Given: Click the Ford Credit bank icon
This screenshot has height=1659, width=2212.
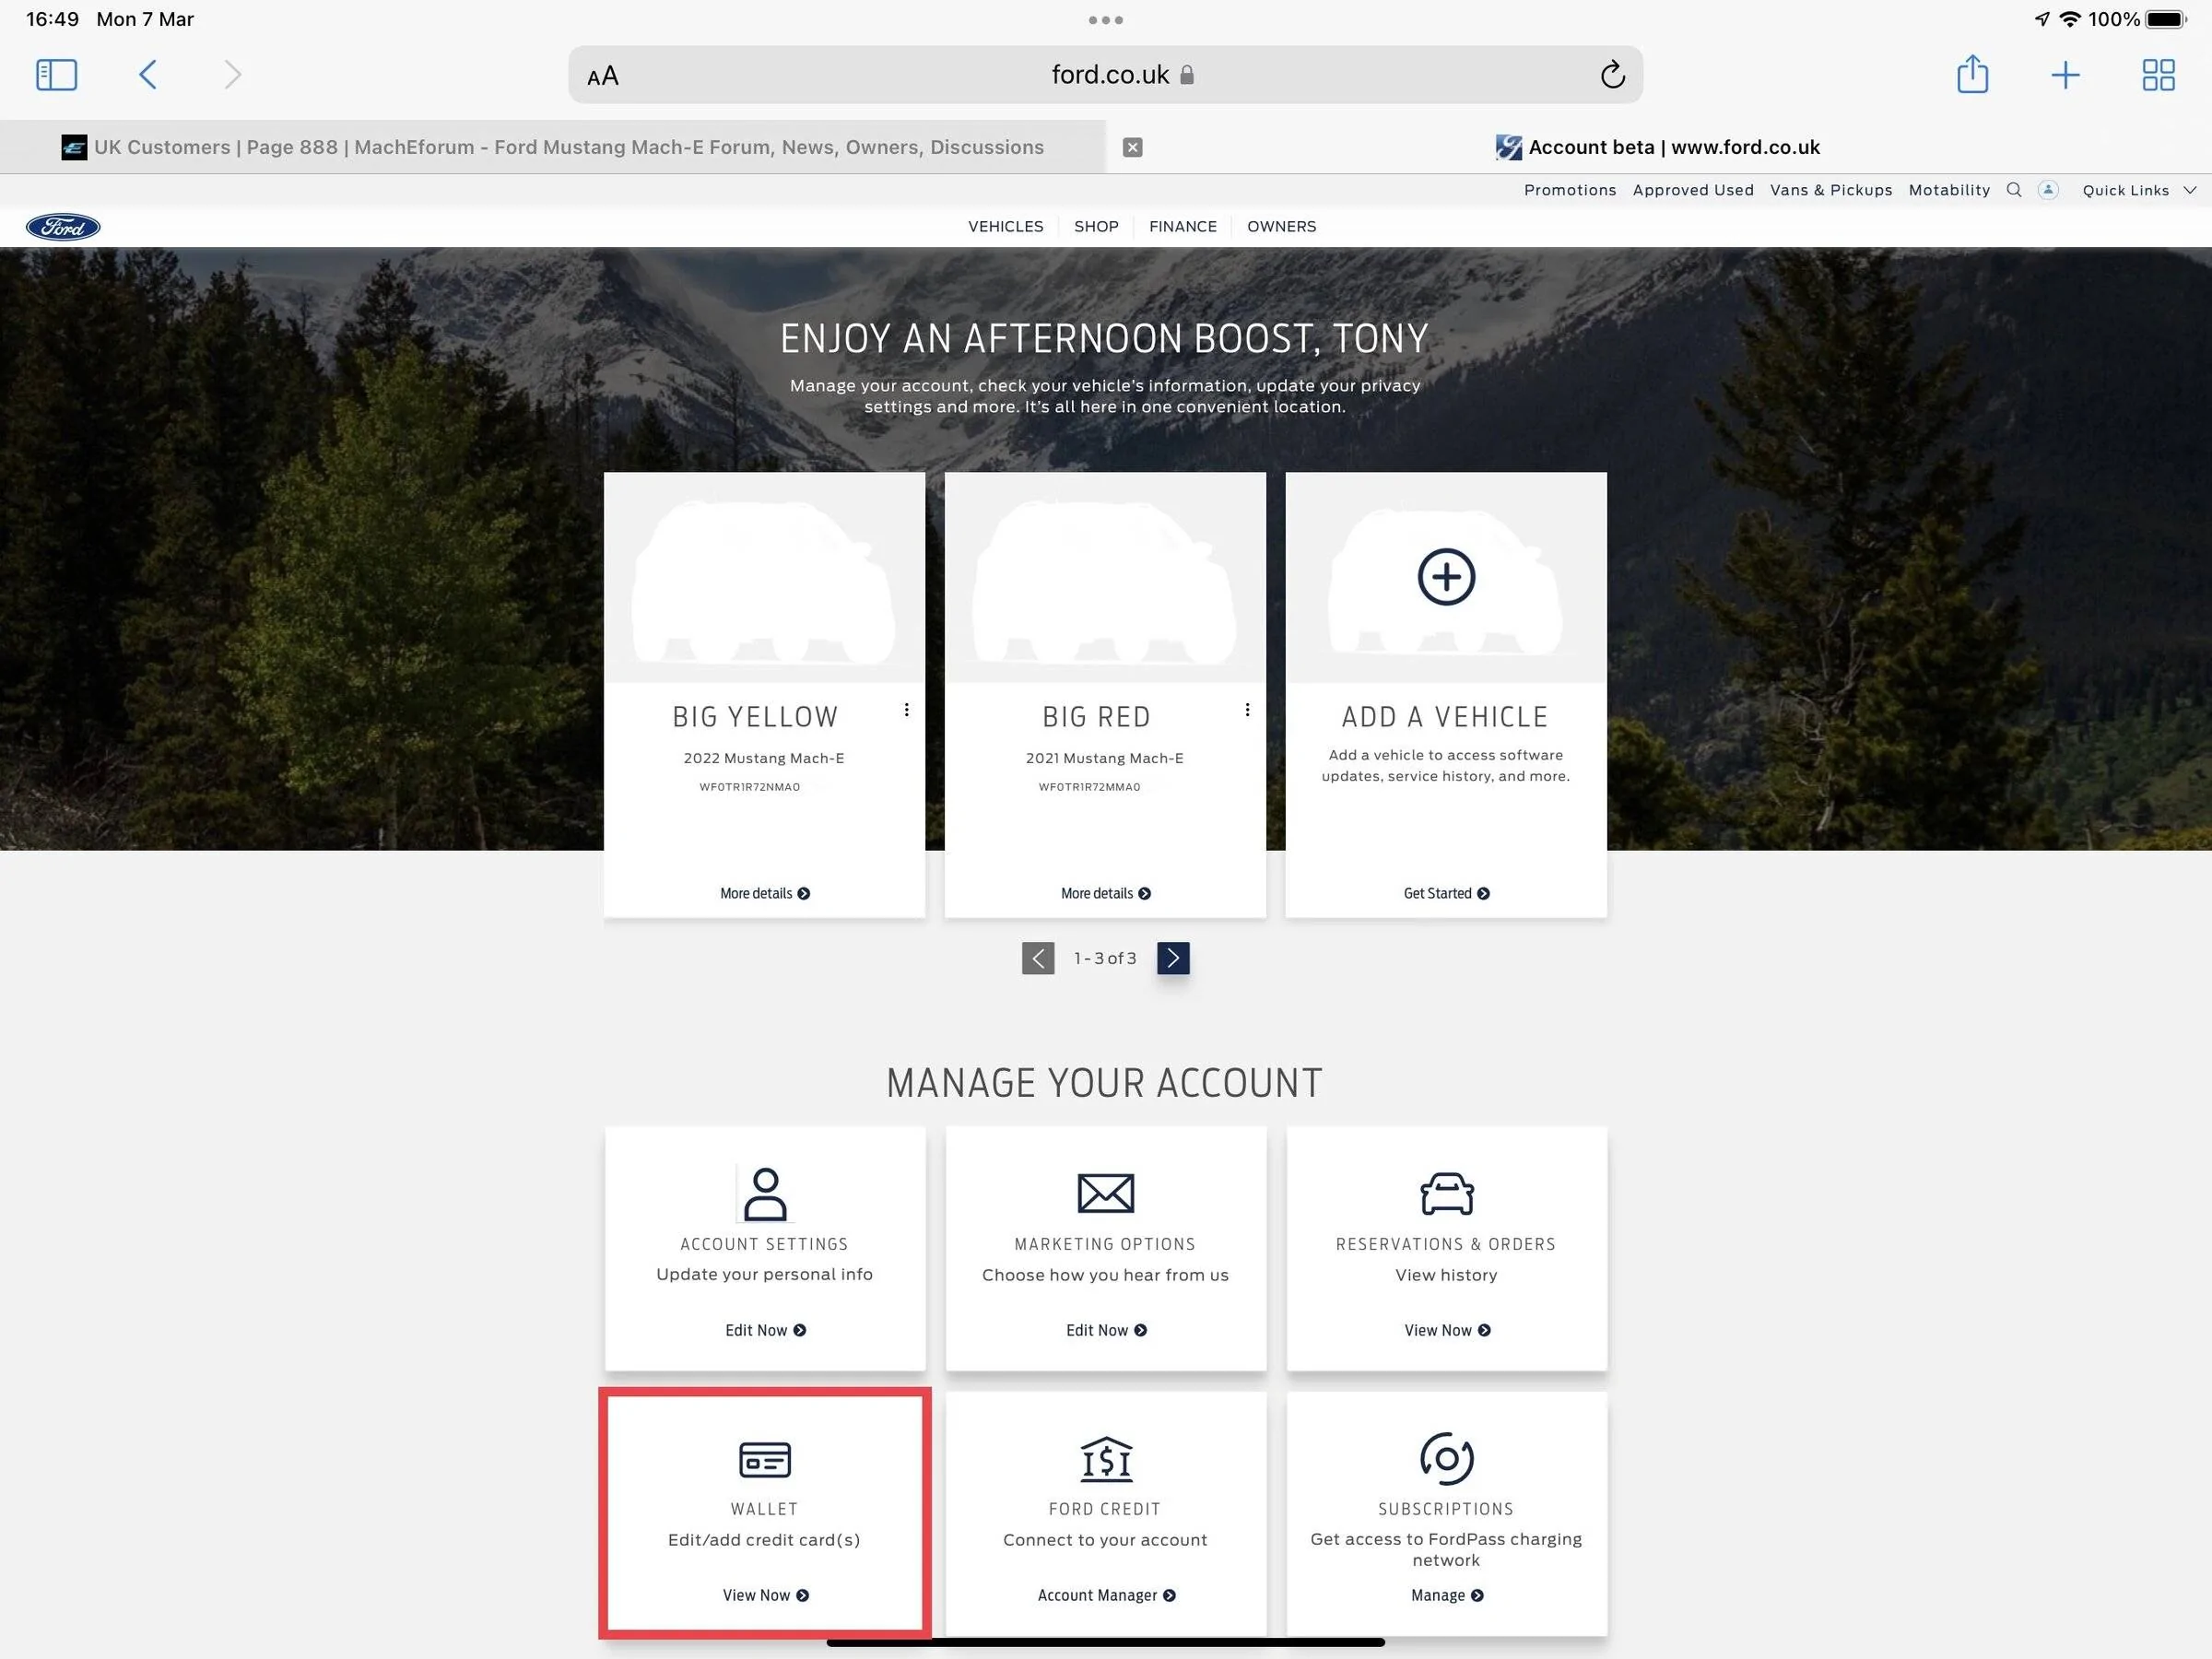Looking at the screenshot, I should (x=1106, y=1459).
